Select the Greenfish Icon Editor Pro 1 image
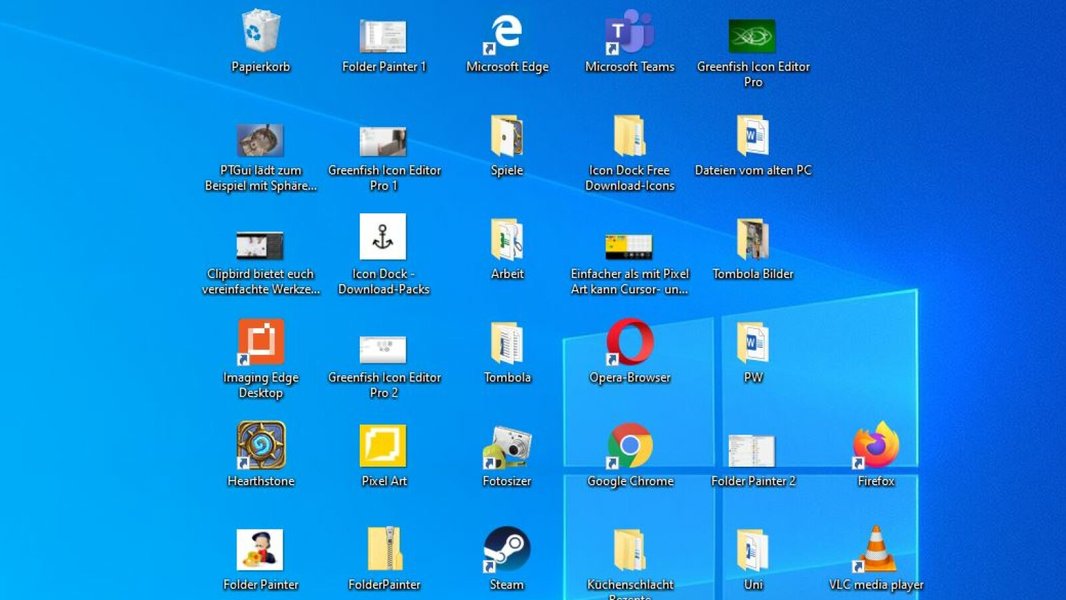This screenshot has height=600, width=1066. click(383, 141)
